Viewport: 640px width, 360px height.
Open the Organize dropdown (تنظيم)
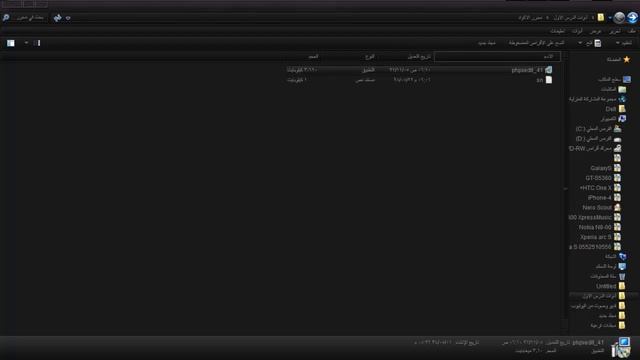[x=624, y=43]
